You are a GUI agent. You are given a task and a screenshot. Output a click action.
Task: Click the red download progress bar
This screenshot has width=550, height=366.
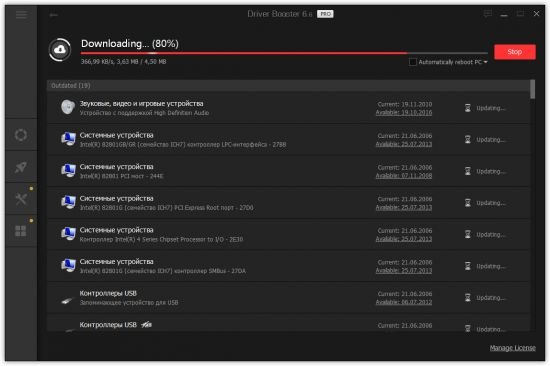coord(284,53)
